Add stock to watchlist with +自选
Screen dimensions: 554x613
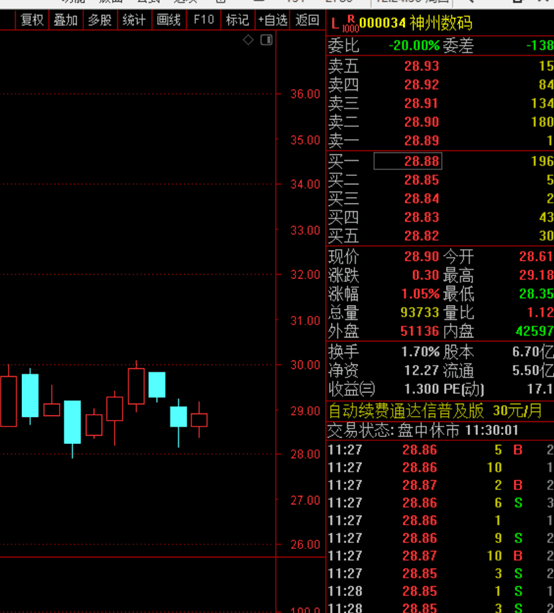click(273, 20)
